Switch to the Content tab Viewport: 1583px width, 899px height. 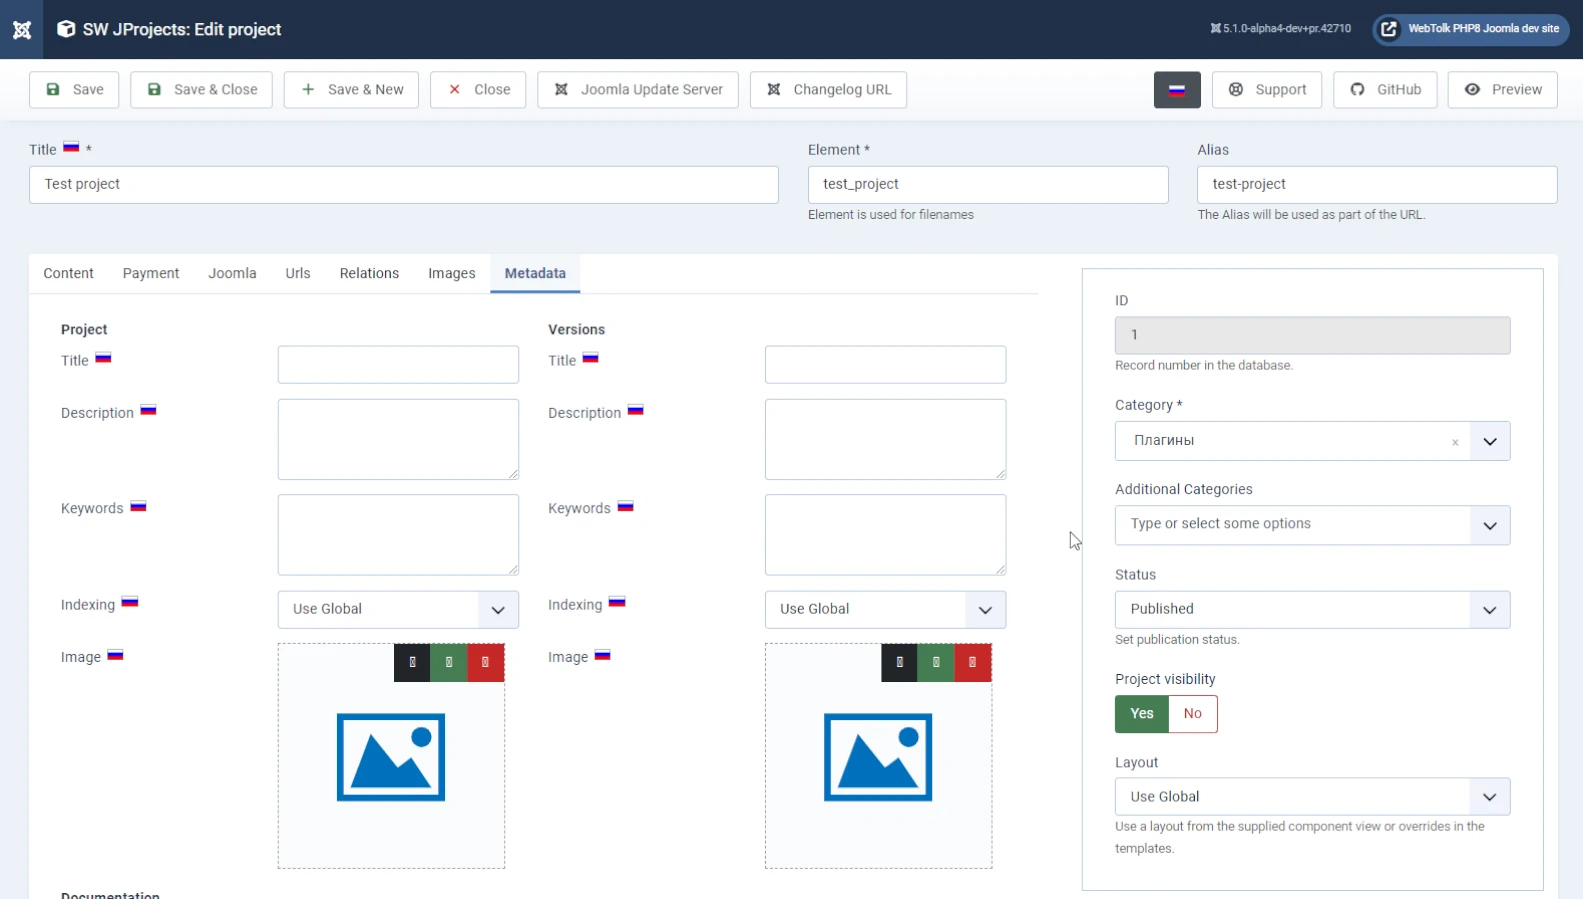coord(68,273)
